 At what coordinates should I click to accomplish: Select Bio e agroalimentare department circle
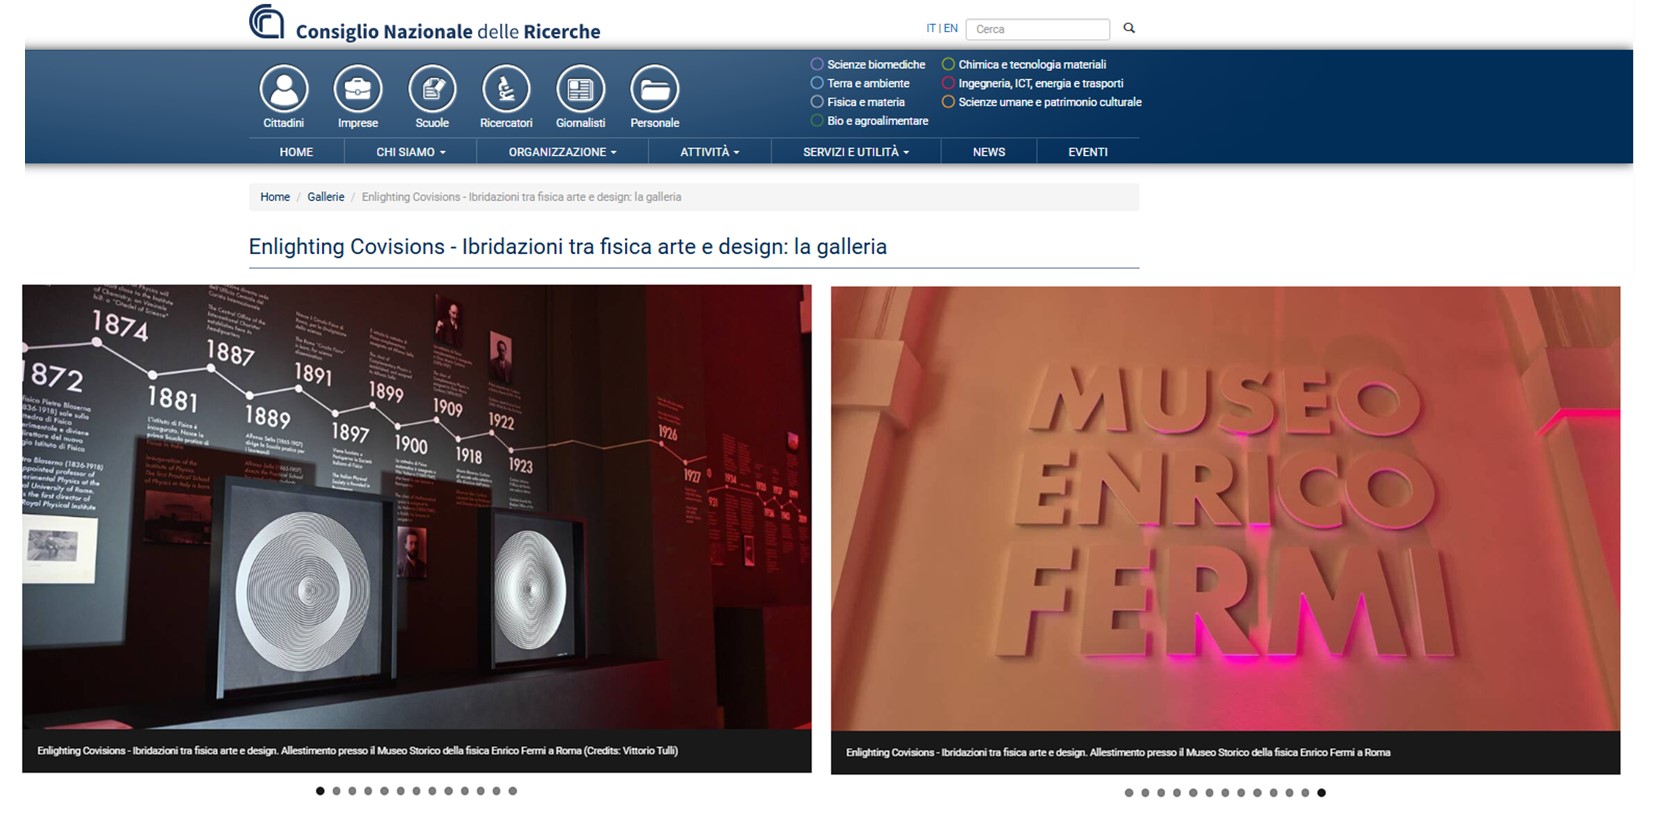(817, 121)
